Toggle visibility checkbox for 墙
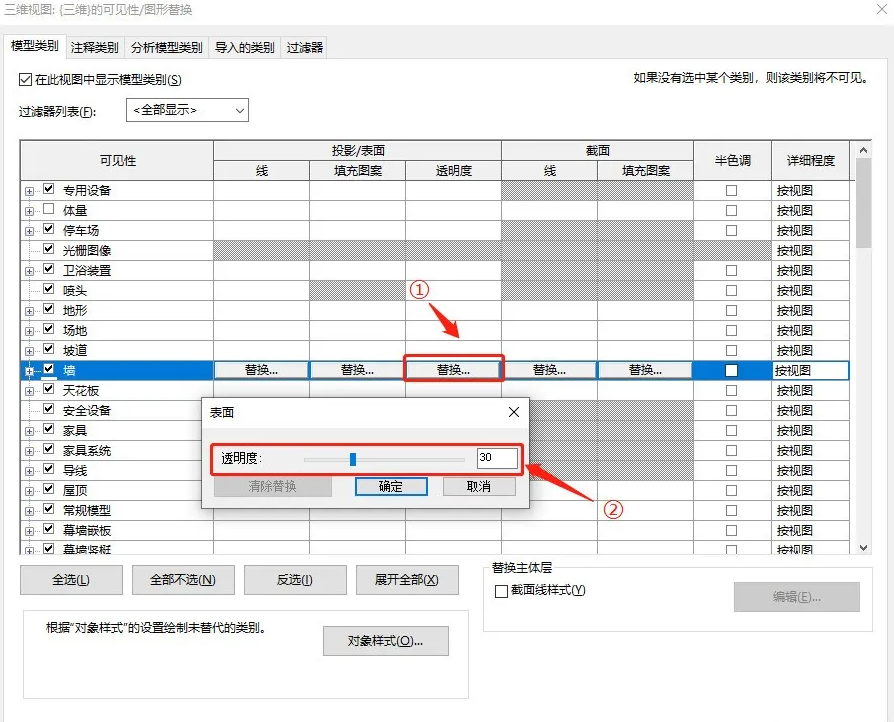The width and height of the screenshot is (894, 722). click(x=48, y=369)
